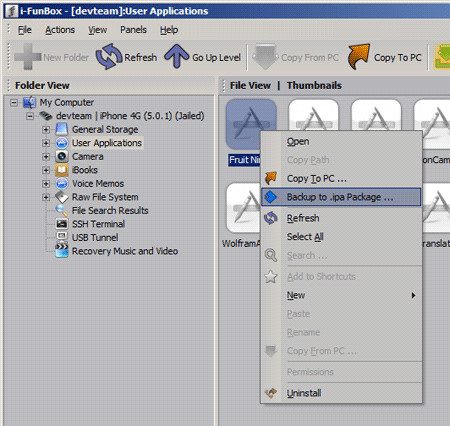Select the WolframAlpha app thumbnail
Screen dimensions: 450x426
[243, 208]
